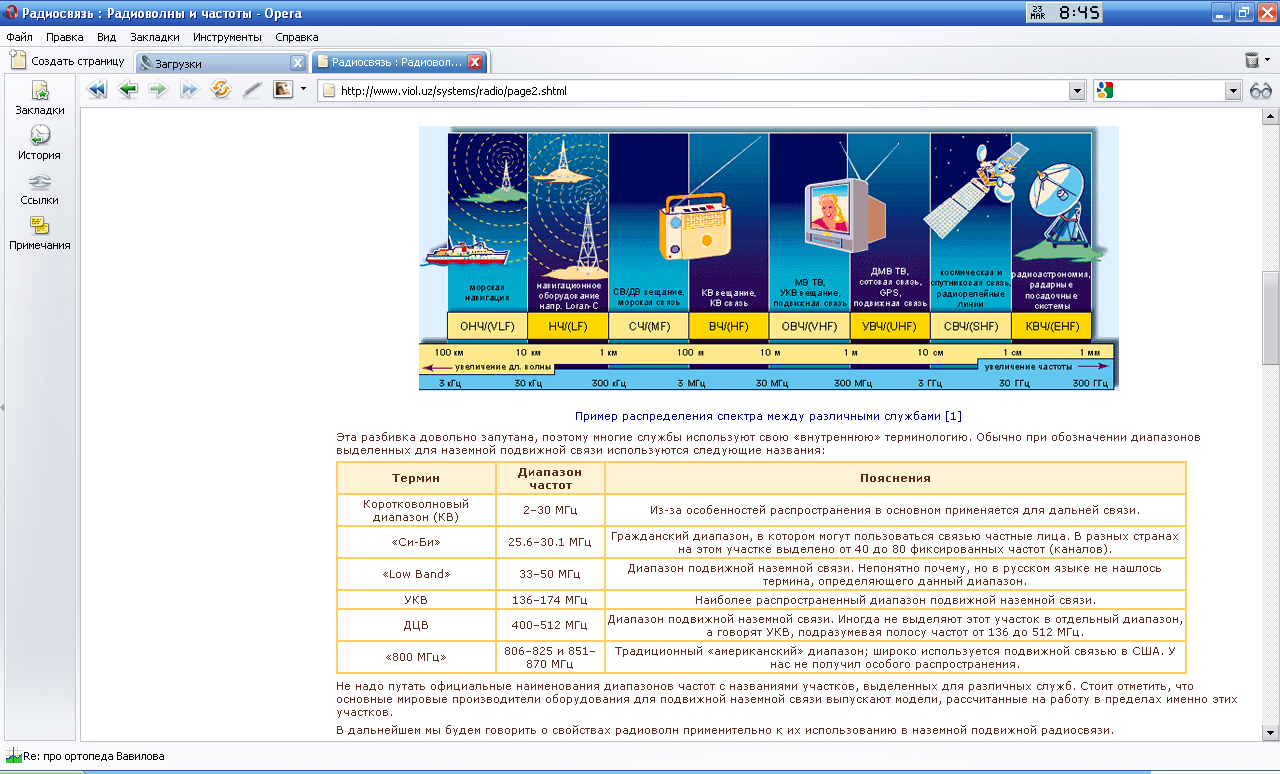Click the Создать страницу new page button

coord(68,61)
